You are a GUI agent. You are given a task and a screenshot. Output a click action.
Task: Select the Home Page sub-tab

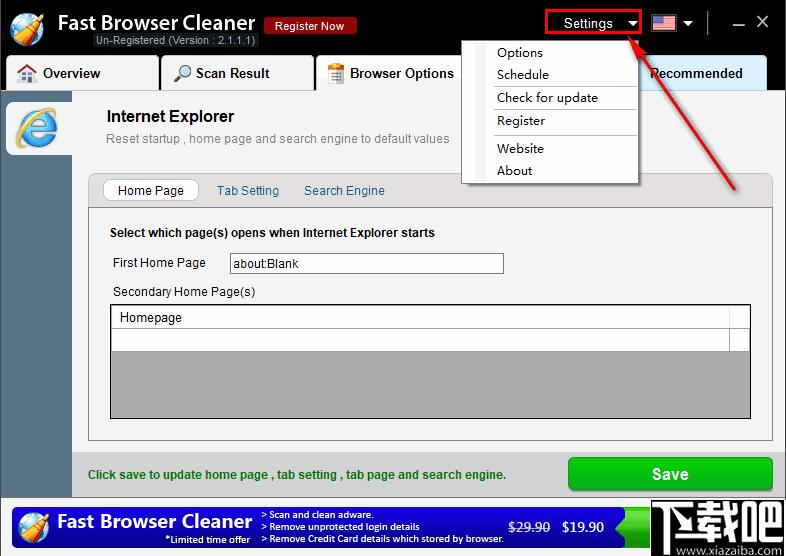(x=151, y=191)
